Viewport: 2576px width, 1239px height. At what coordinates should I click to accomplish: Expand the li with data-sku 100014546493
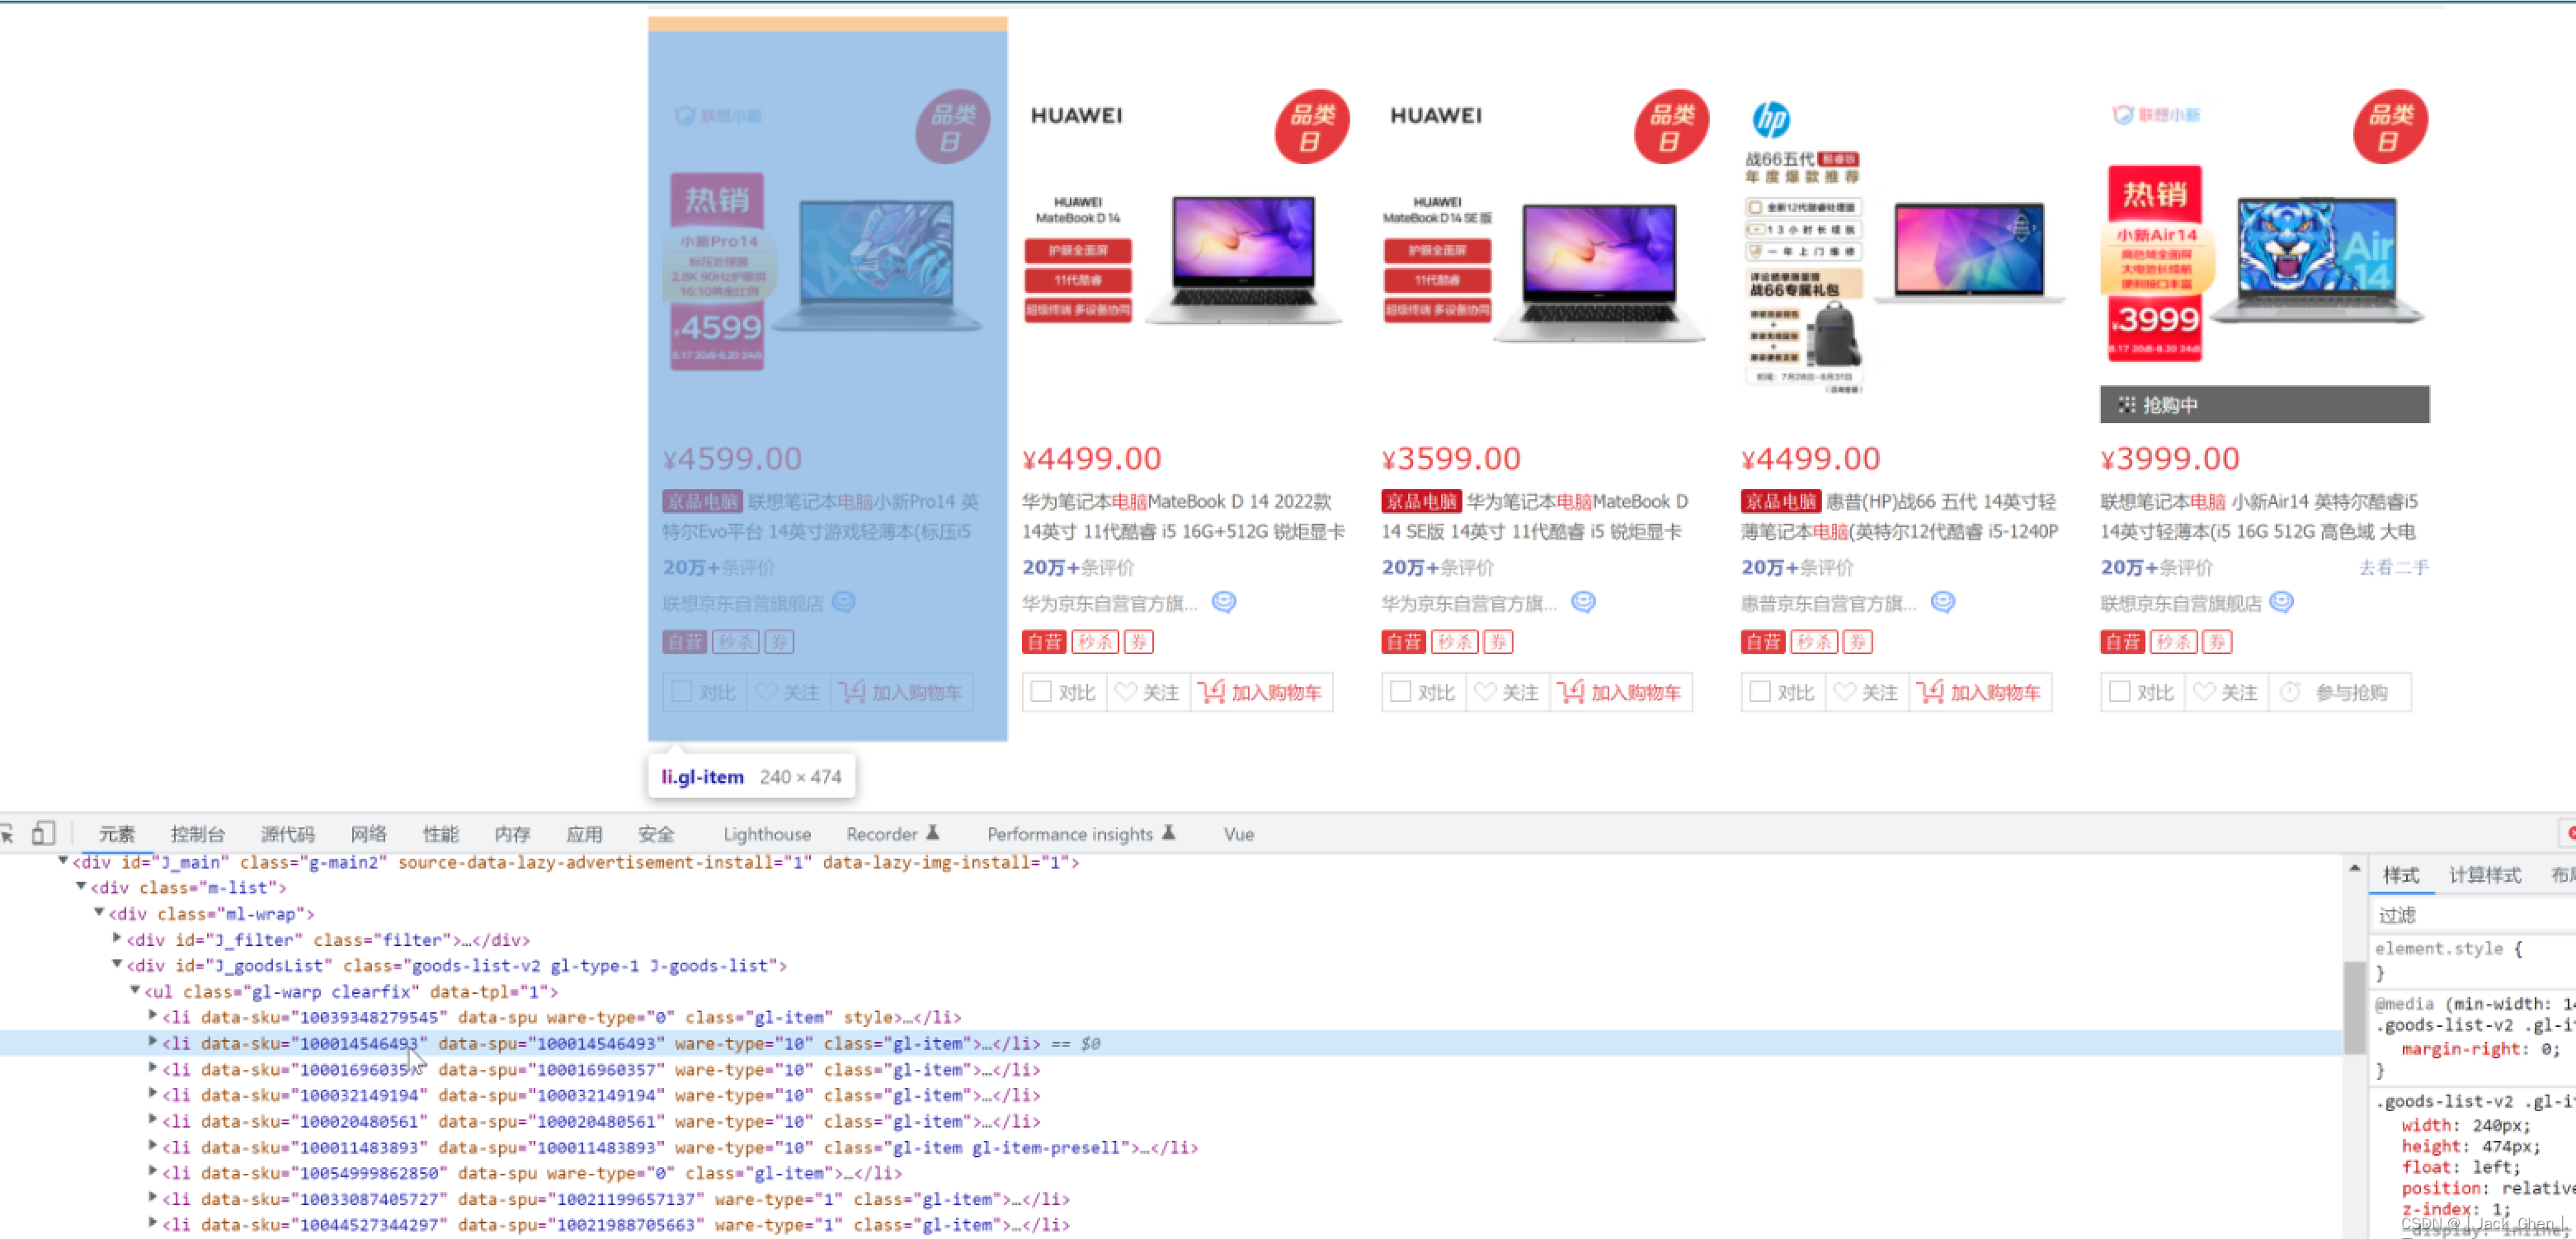[x=153, y=1041]
